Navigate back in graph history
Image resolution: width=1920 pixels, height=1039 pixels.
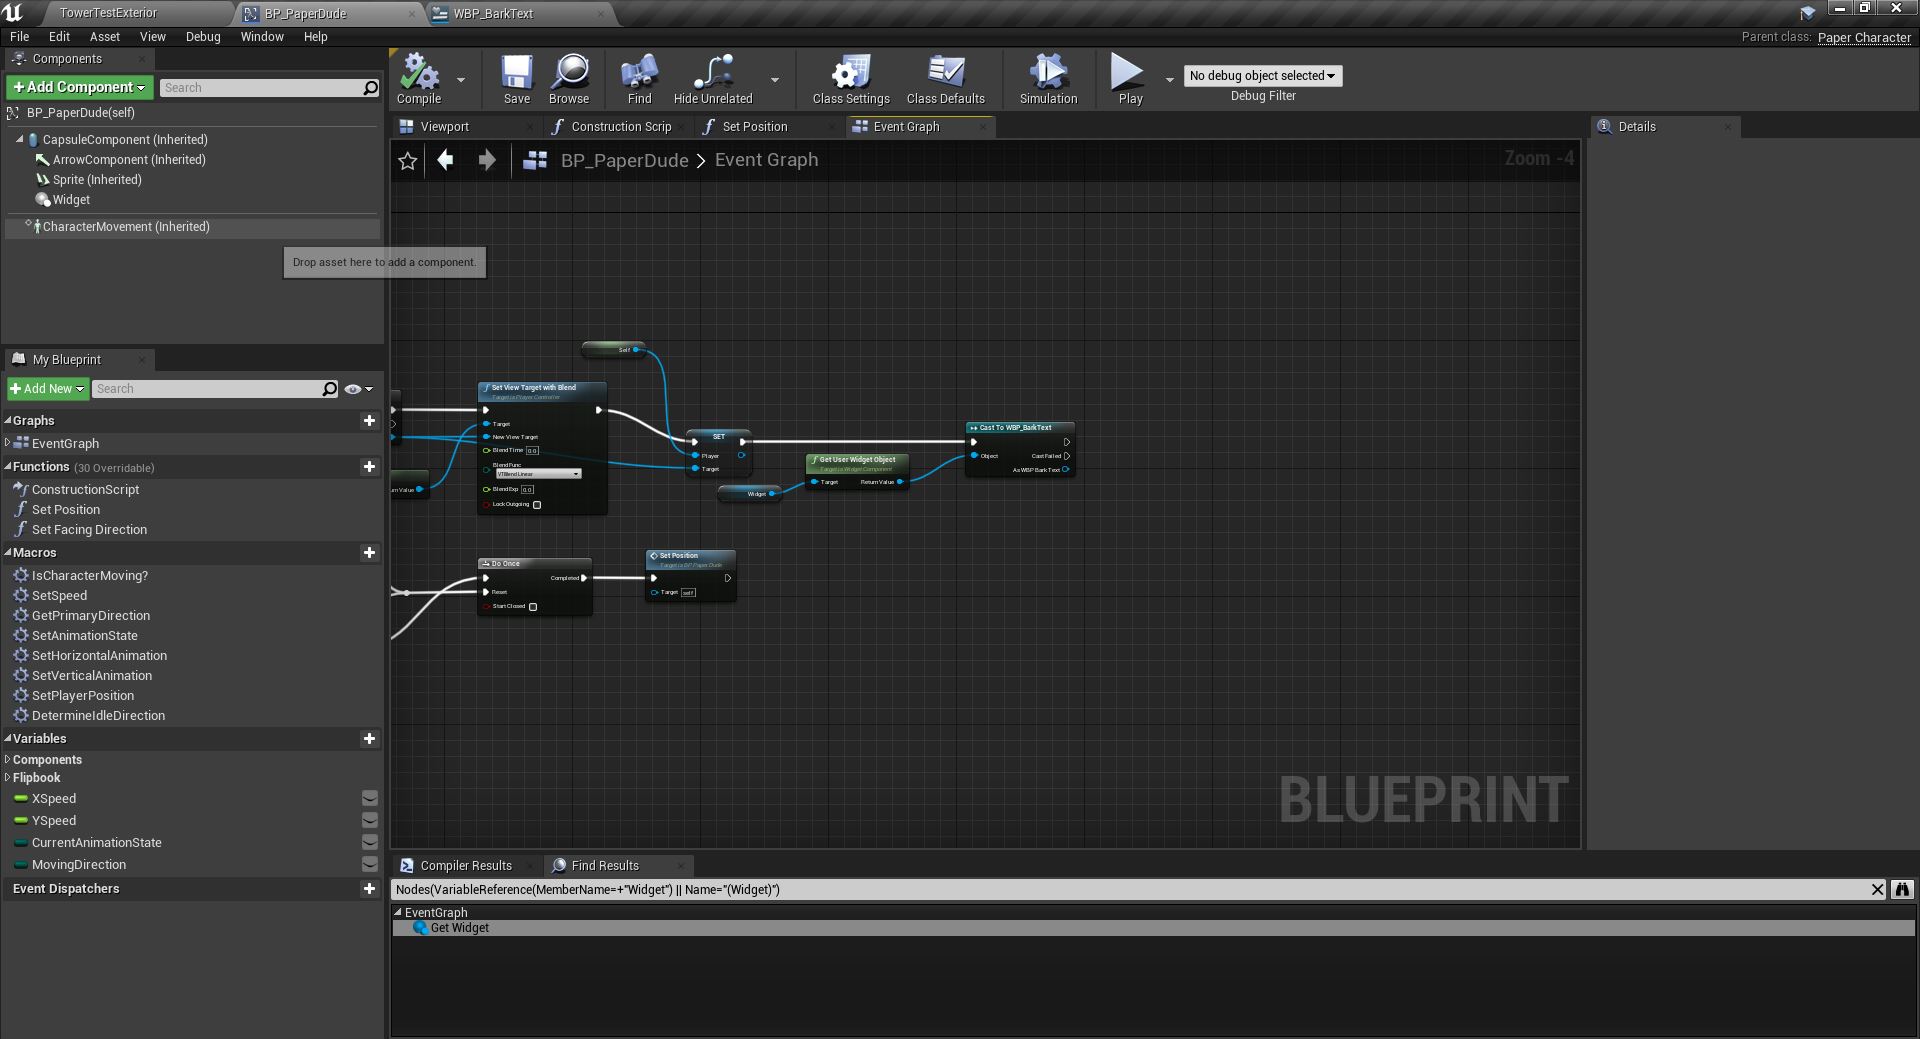click(446, 160)
